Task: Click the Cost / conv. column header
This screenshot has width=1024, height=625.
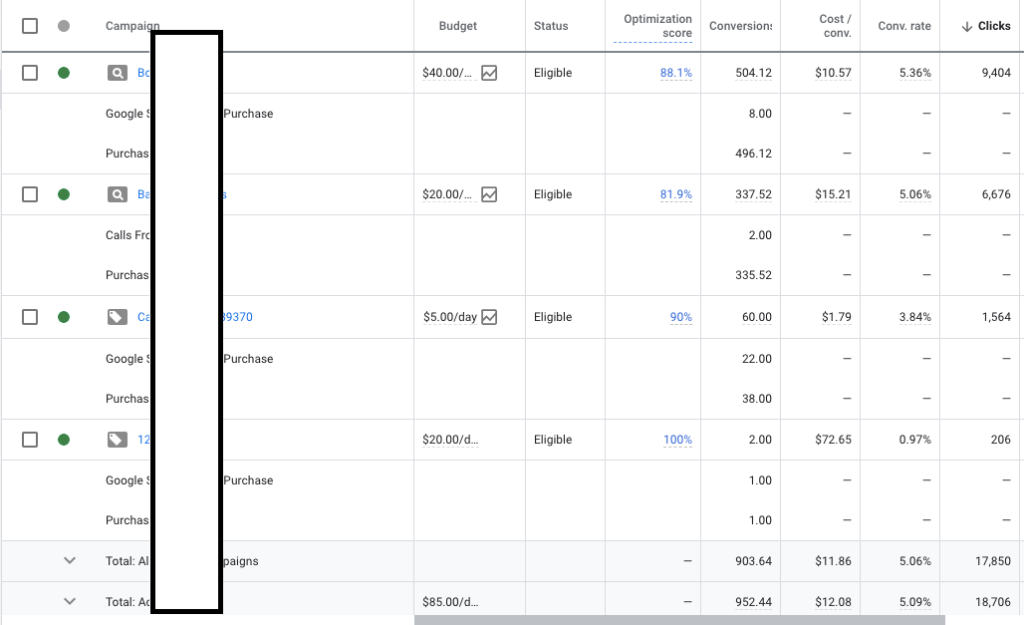Action: (835, 26)
